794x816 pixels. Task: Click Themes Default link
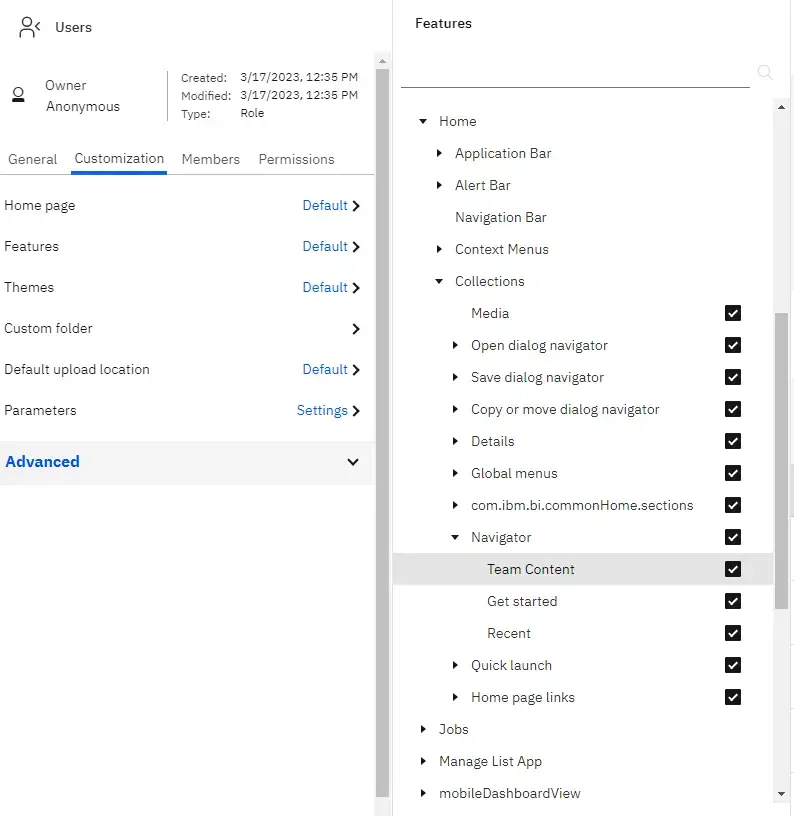(325, 288)
